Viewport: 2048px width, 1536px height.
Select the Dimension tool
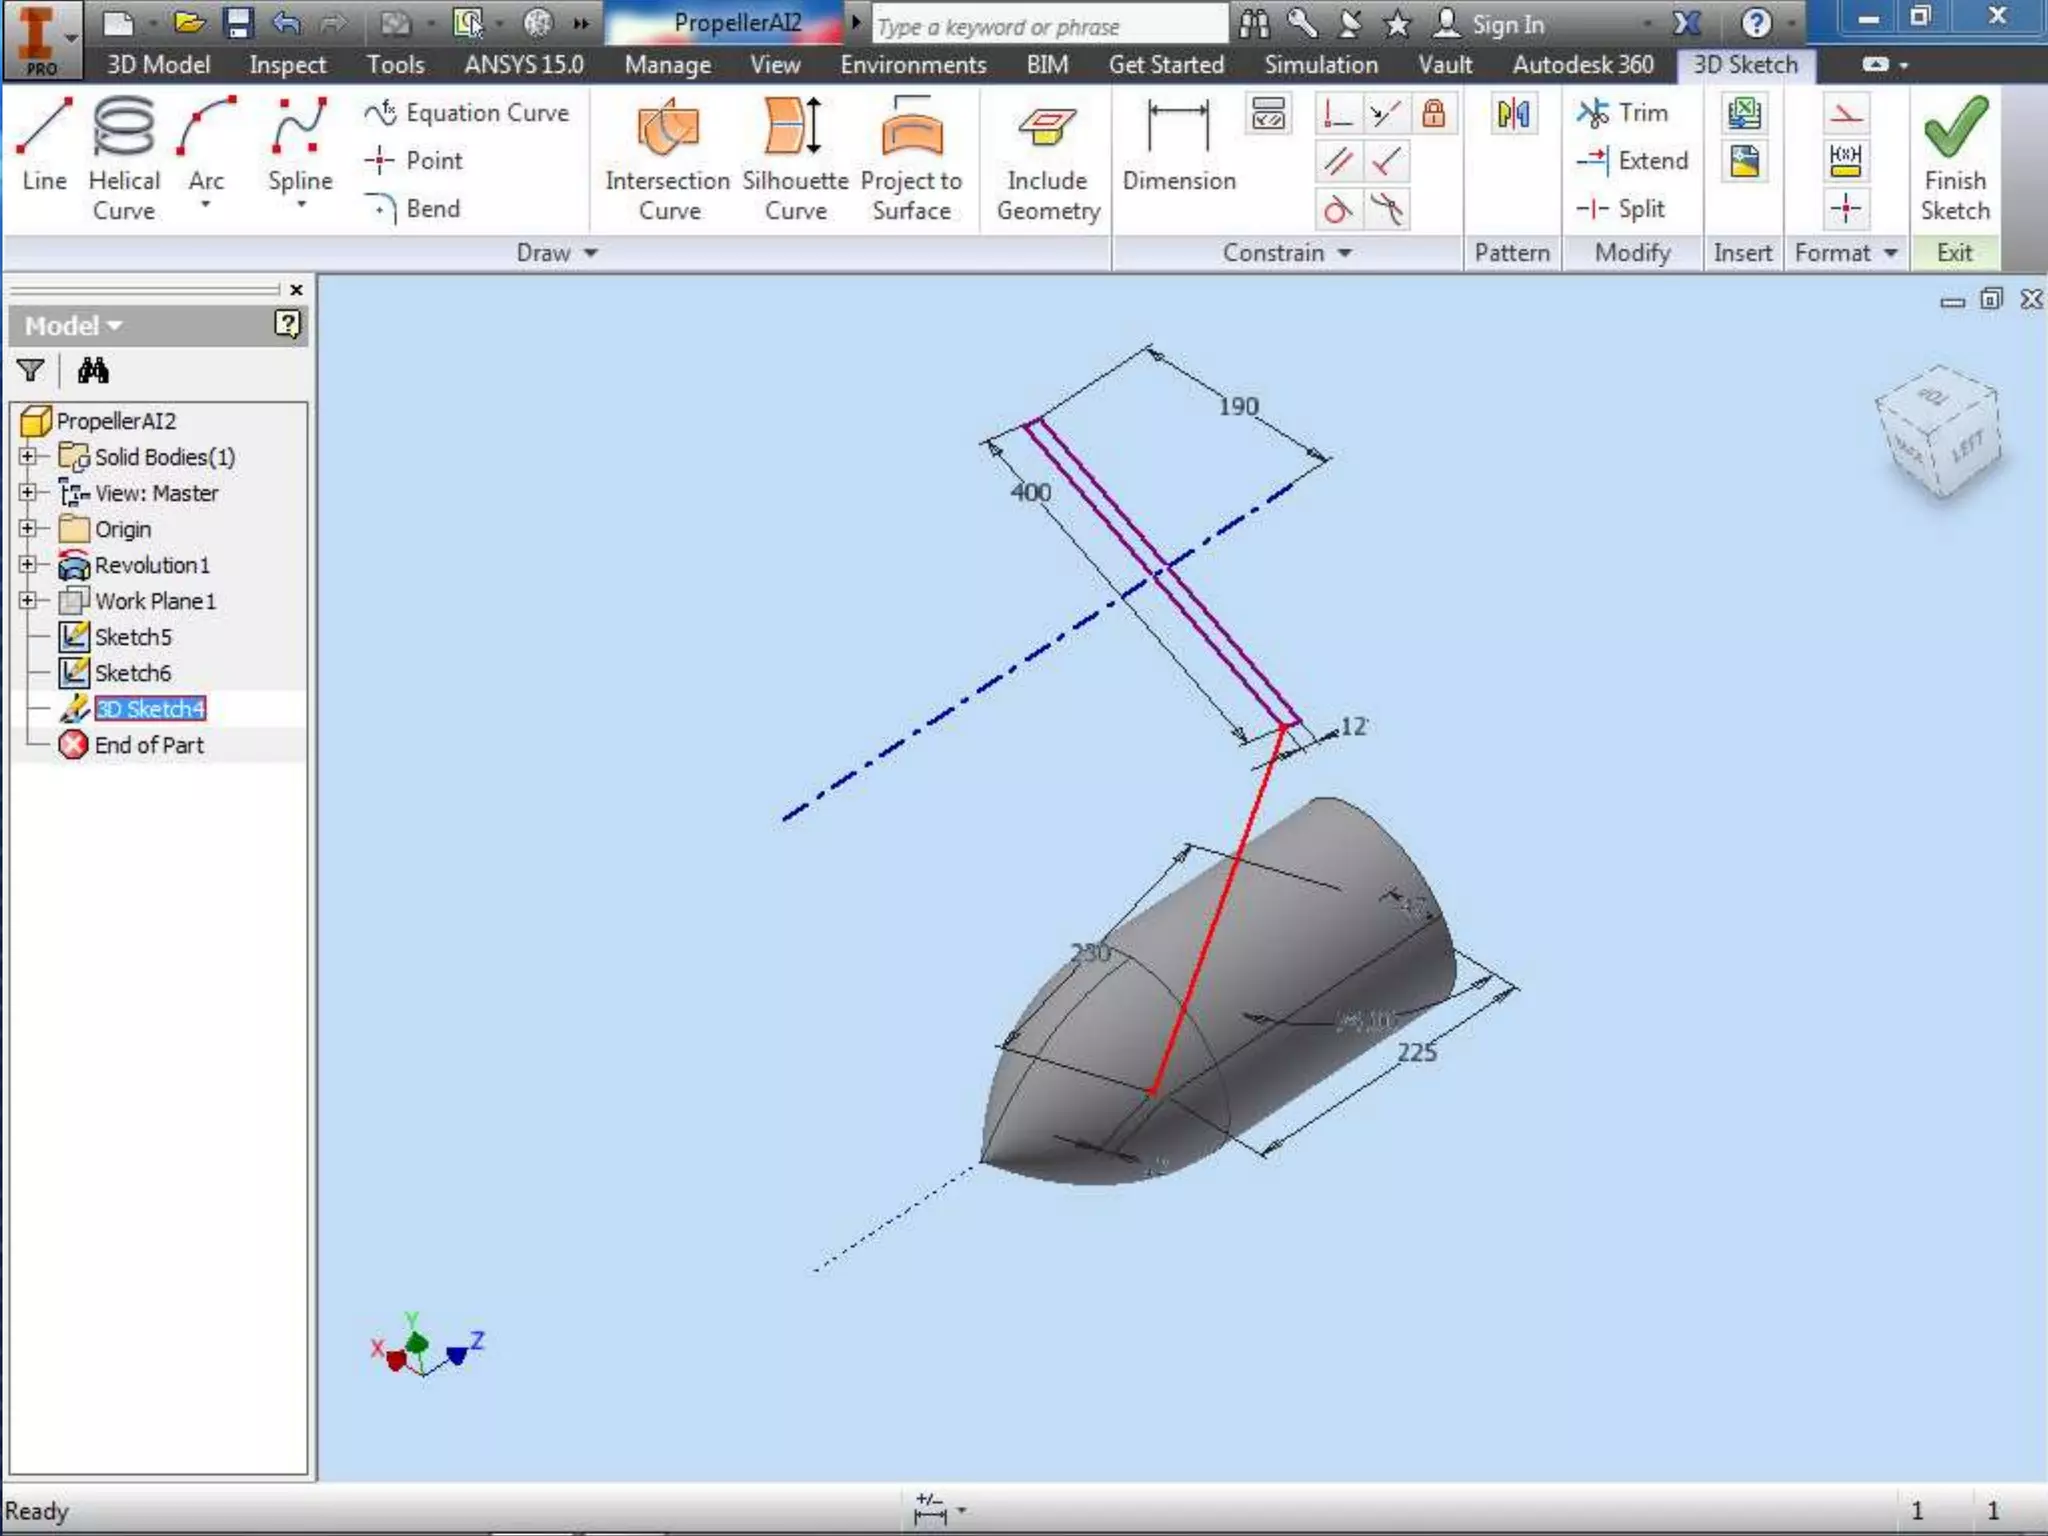pyautogui.click(x=1178, y=150)
